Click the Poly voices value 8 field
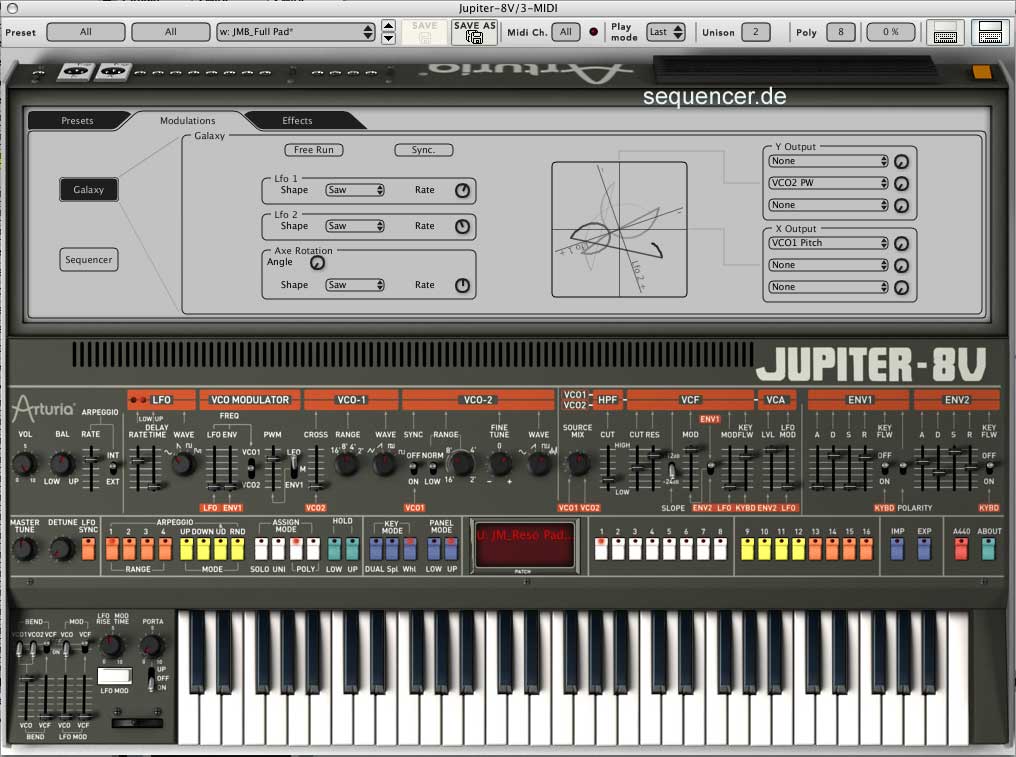This screenshot has height=757, width=1016. click(841, 32)
